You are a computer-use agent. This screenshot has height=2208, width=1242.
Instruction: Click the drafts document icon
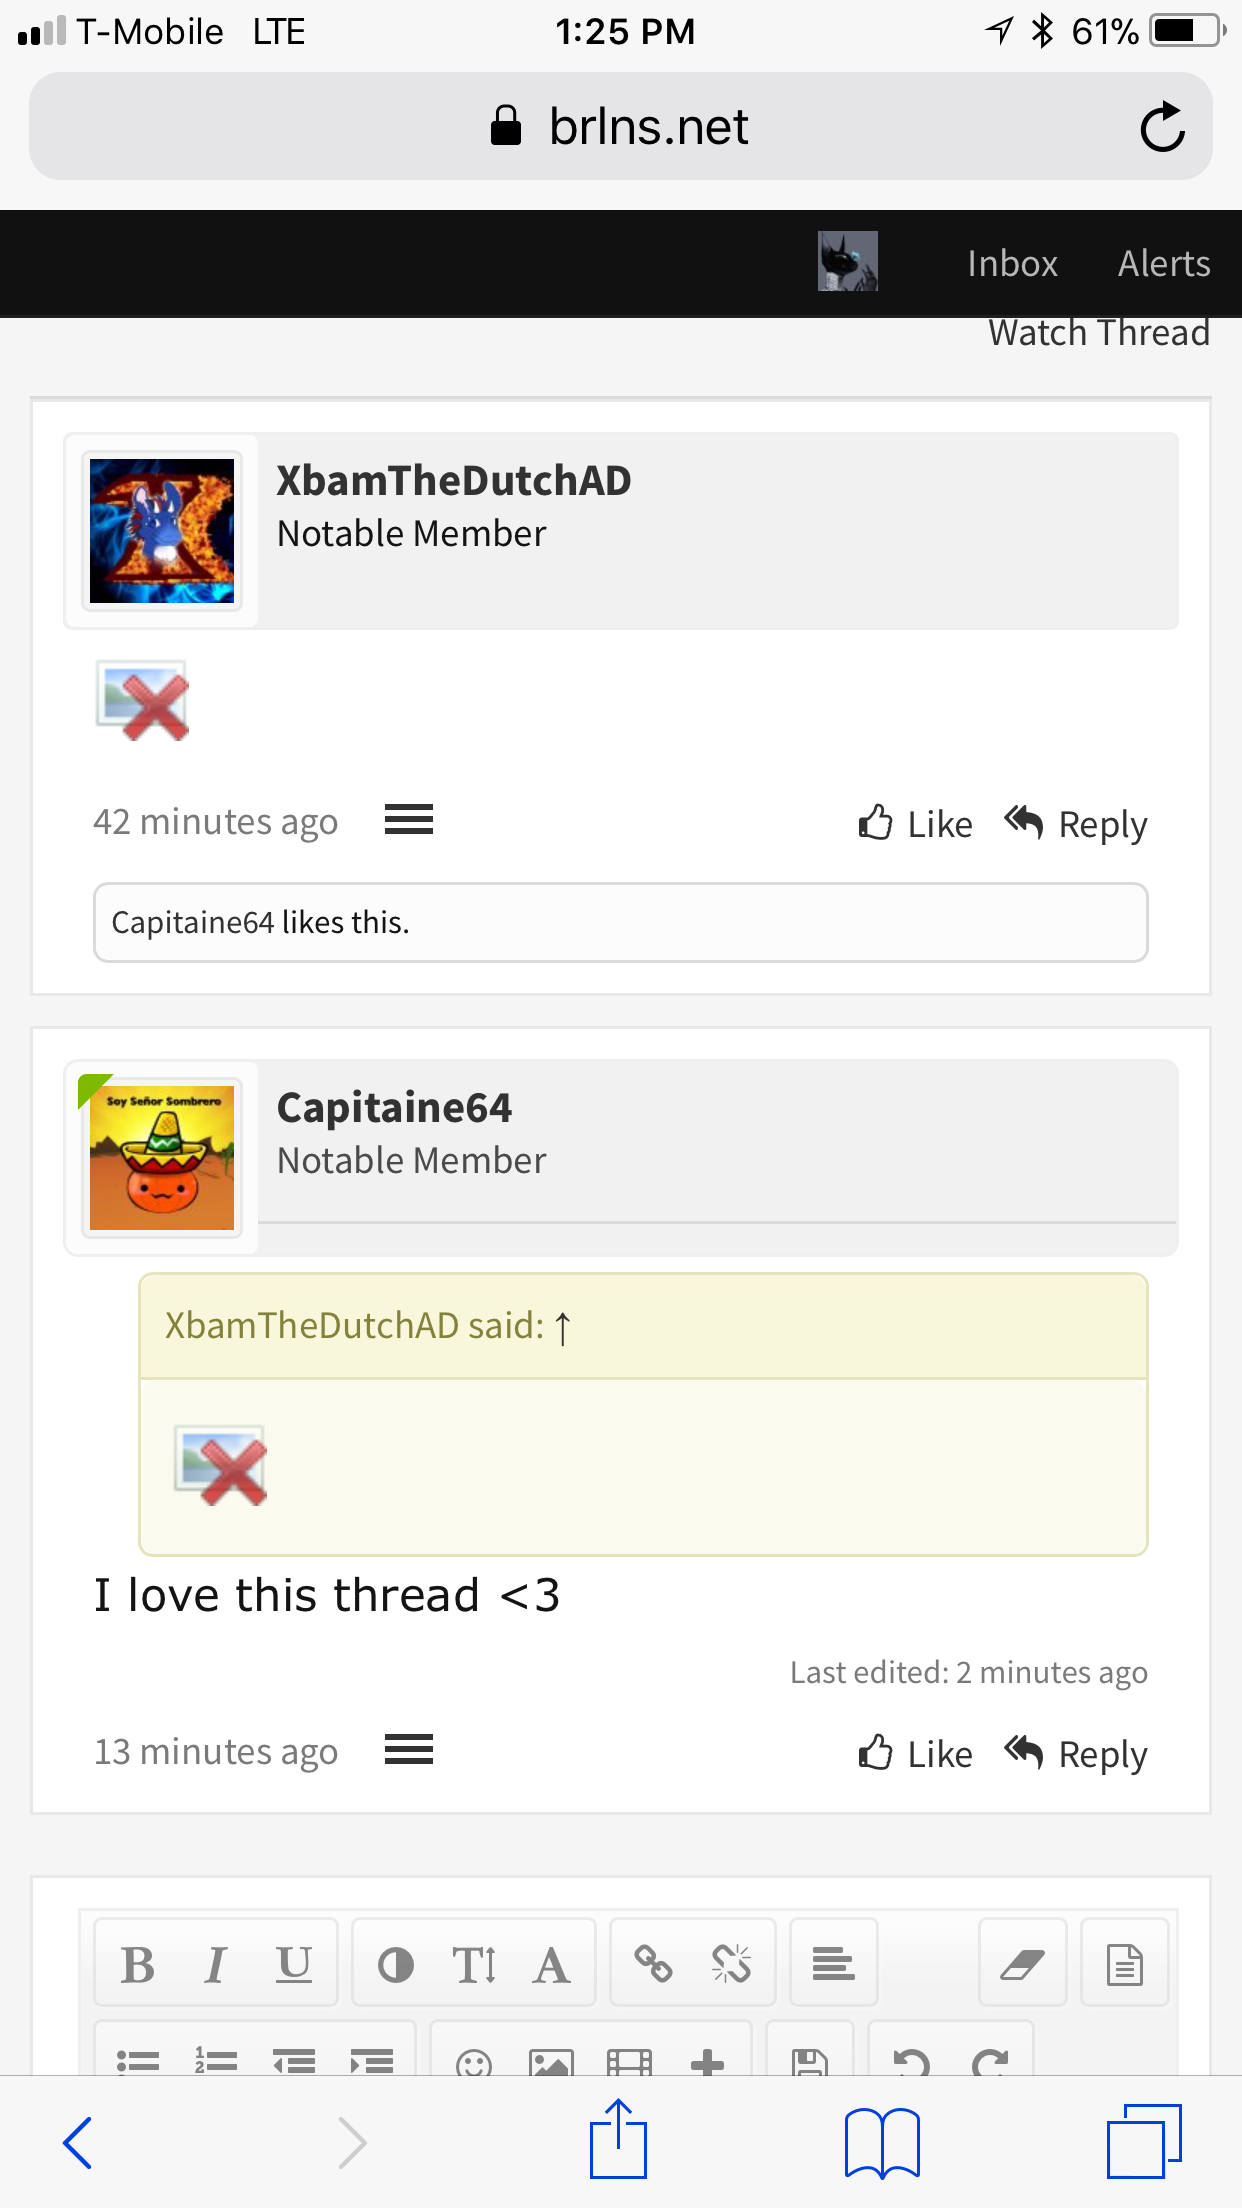click(1125, 1965)
